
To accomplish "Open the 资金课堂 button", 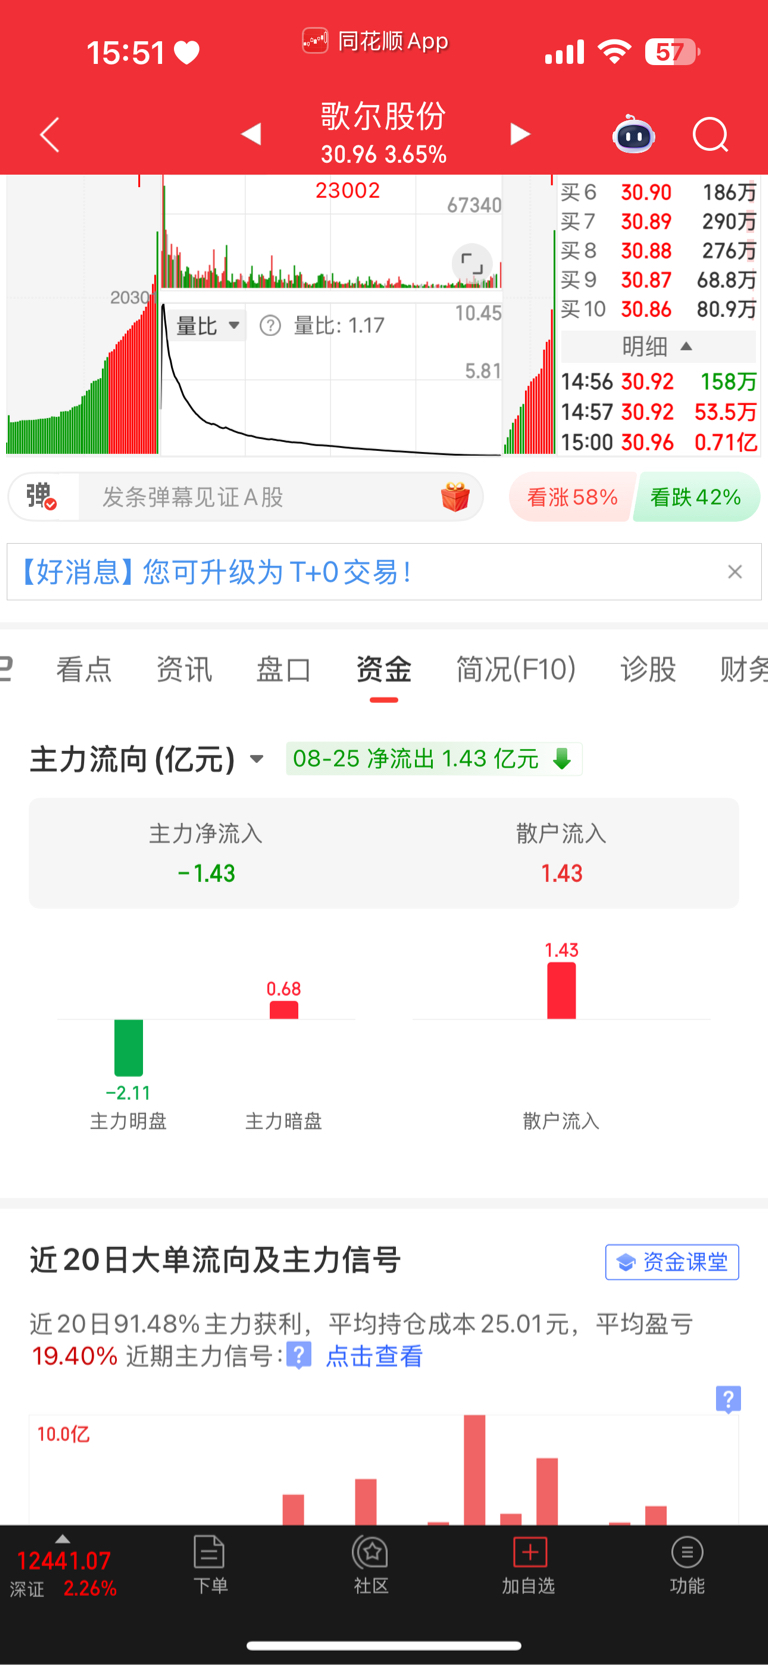I will pos(672,1262).
